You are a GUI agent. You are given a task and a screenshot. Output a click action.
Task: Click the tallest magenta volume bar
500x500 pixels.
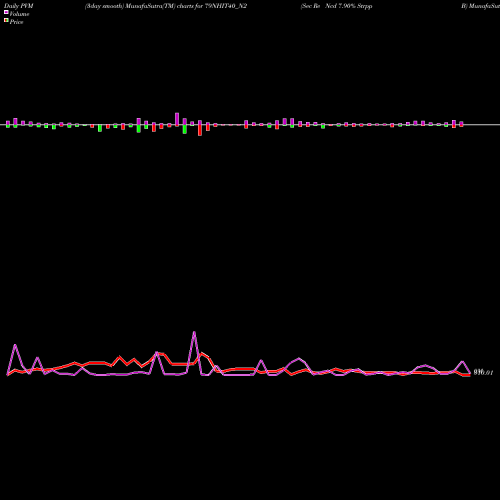click(x=177, y=119)
